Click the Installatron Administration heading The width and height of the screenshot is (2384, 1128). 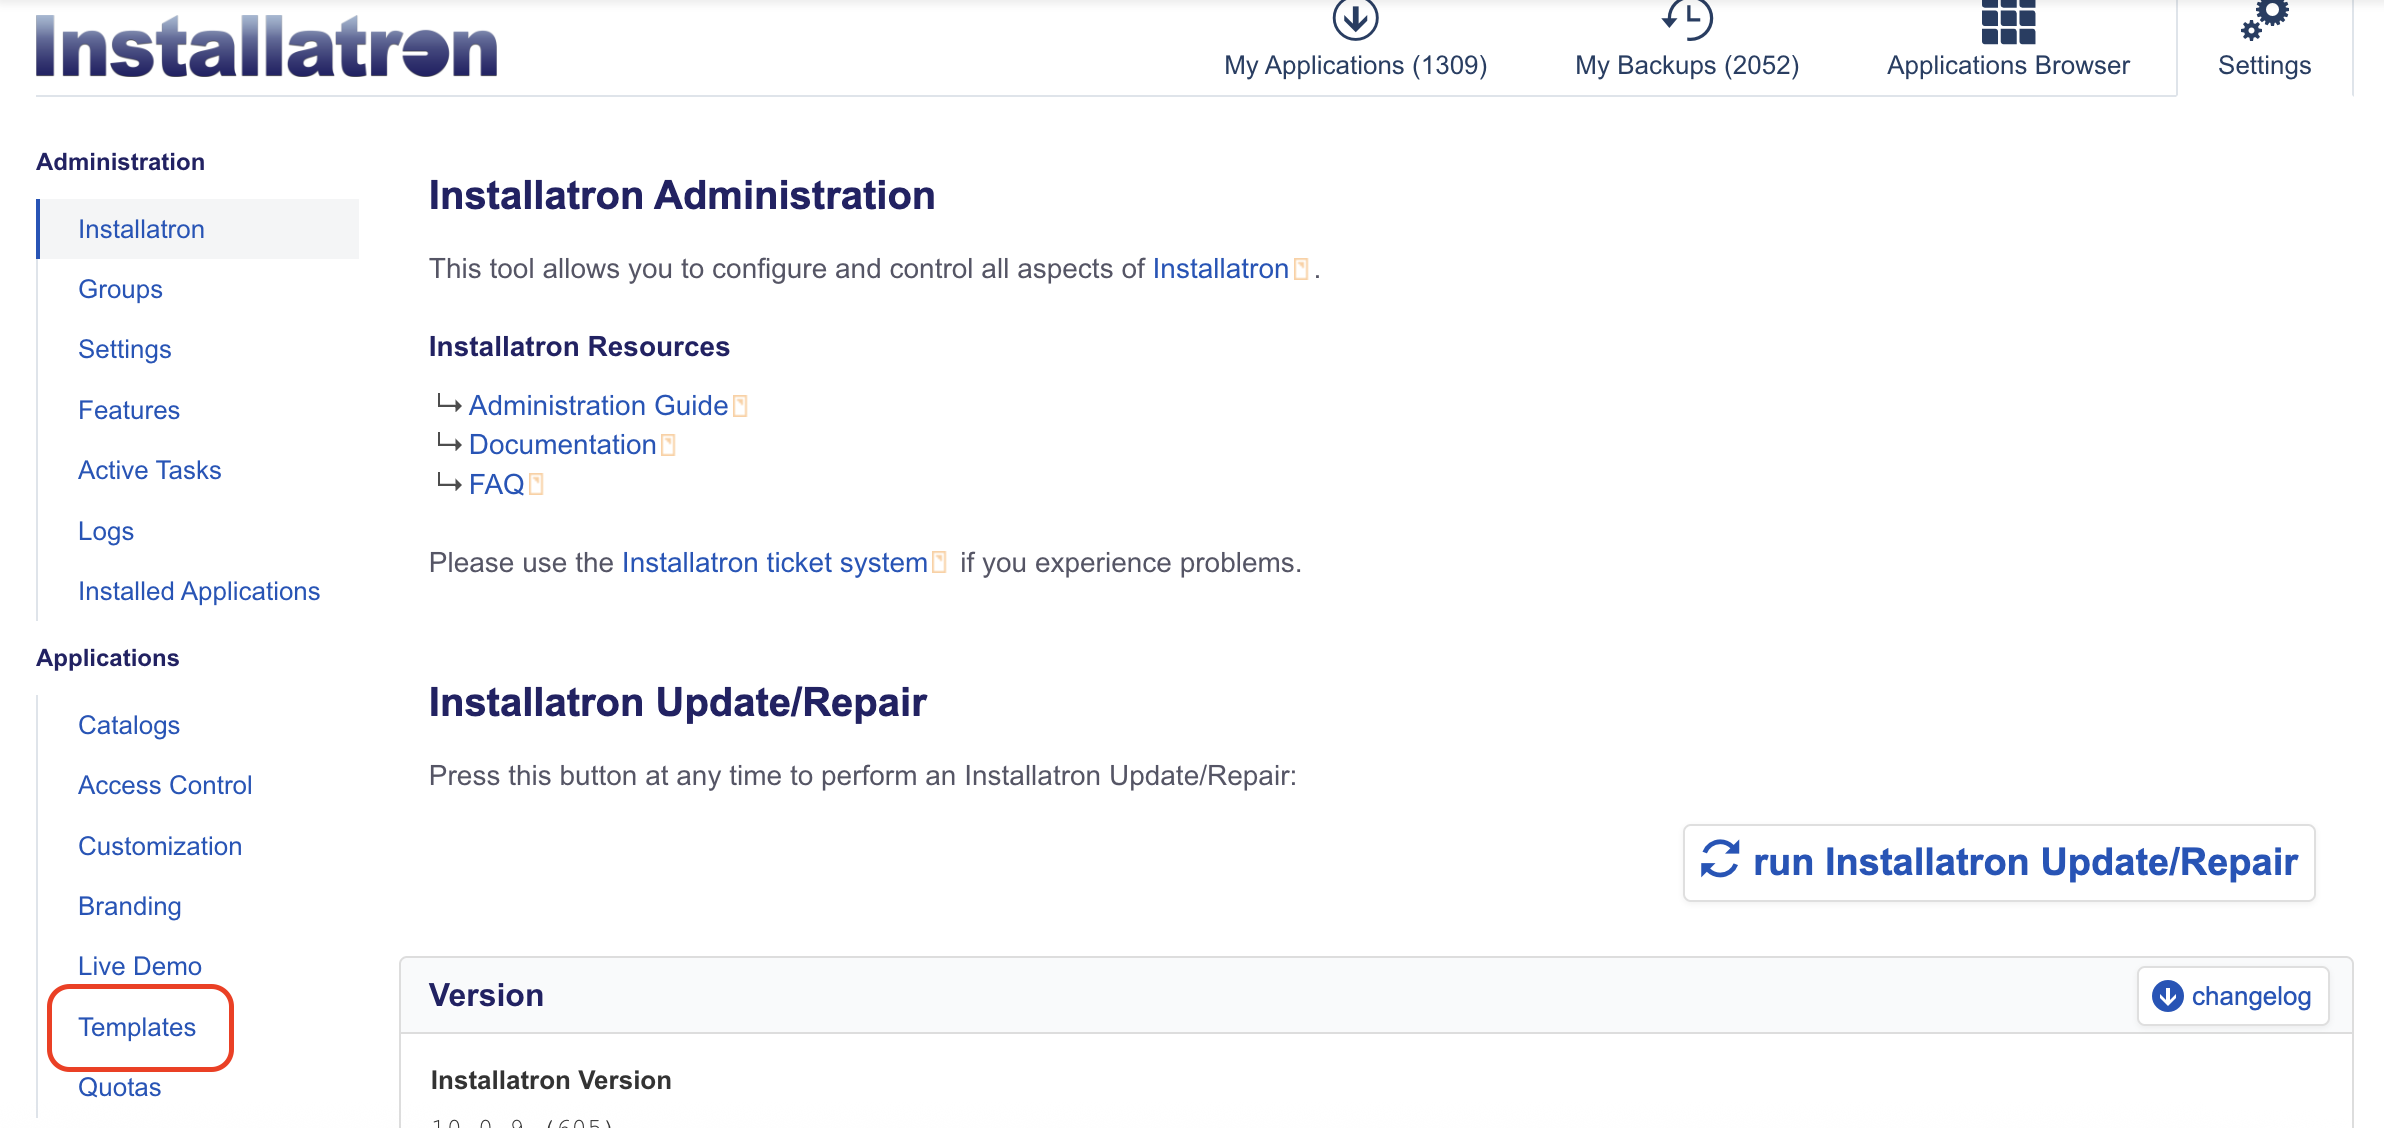(682, 195)
